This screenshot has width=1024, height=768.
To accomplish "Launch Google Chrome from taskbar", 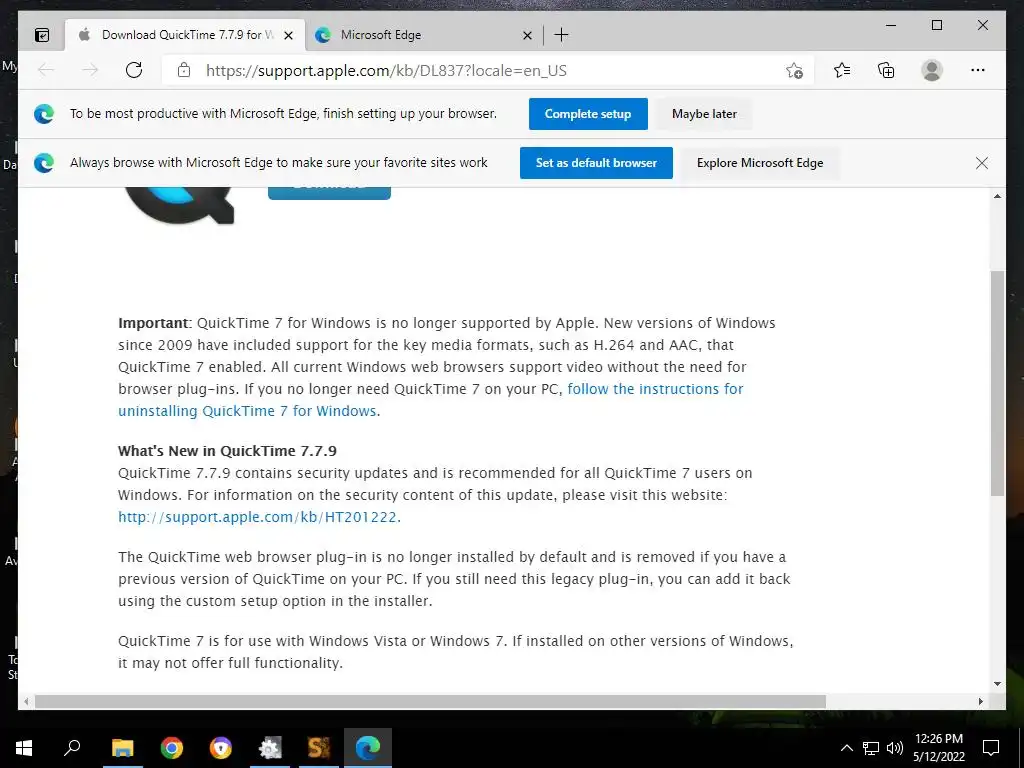I will [x=172, y=748].
